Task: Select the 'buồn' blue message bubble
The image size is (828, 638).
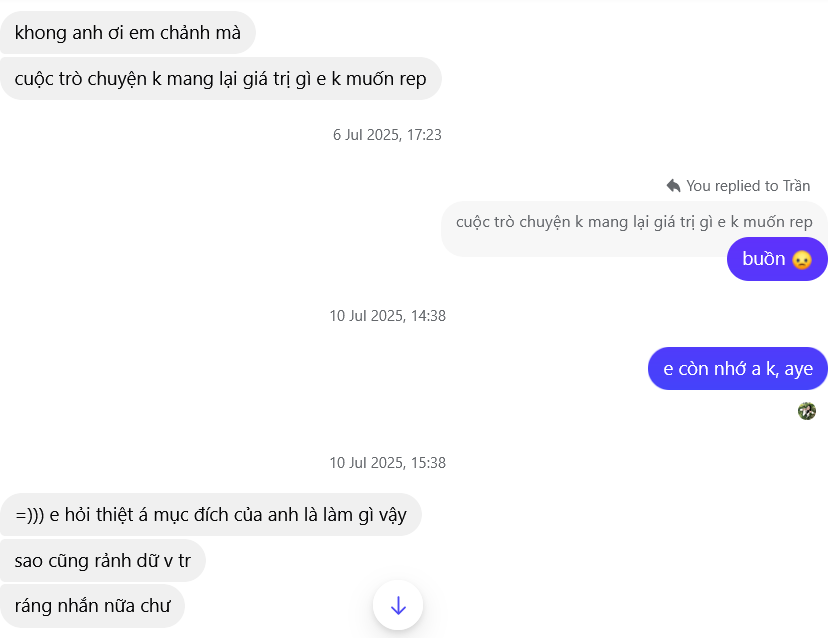Action: (777, 259)
